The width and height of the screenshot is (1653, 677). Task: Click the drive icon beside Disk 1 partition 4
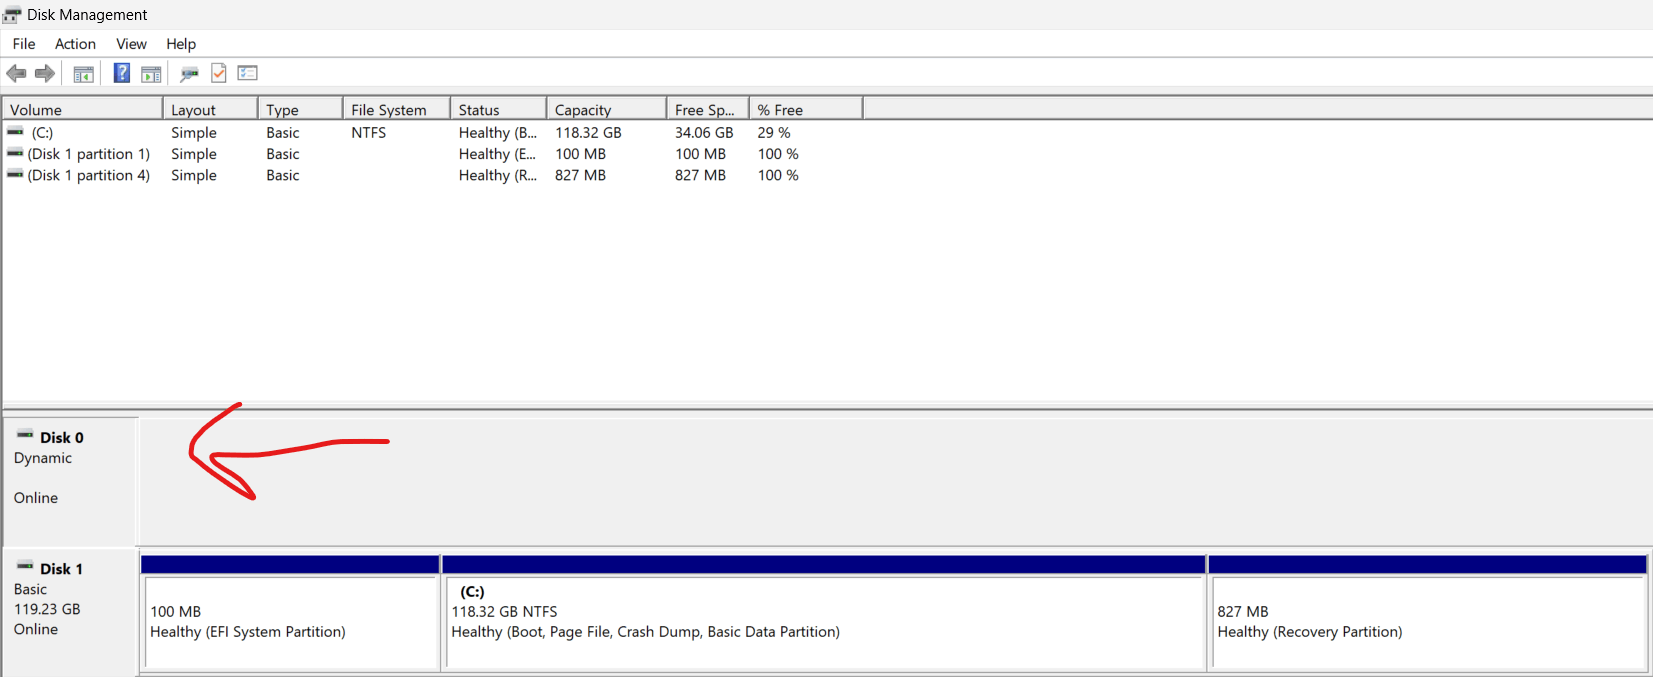click(15, 174)
